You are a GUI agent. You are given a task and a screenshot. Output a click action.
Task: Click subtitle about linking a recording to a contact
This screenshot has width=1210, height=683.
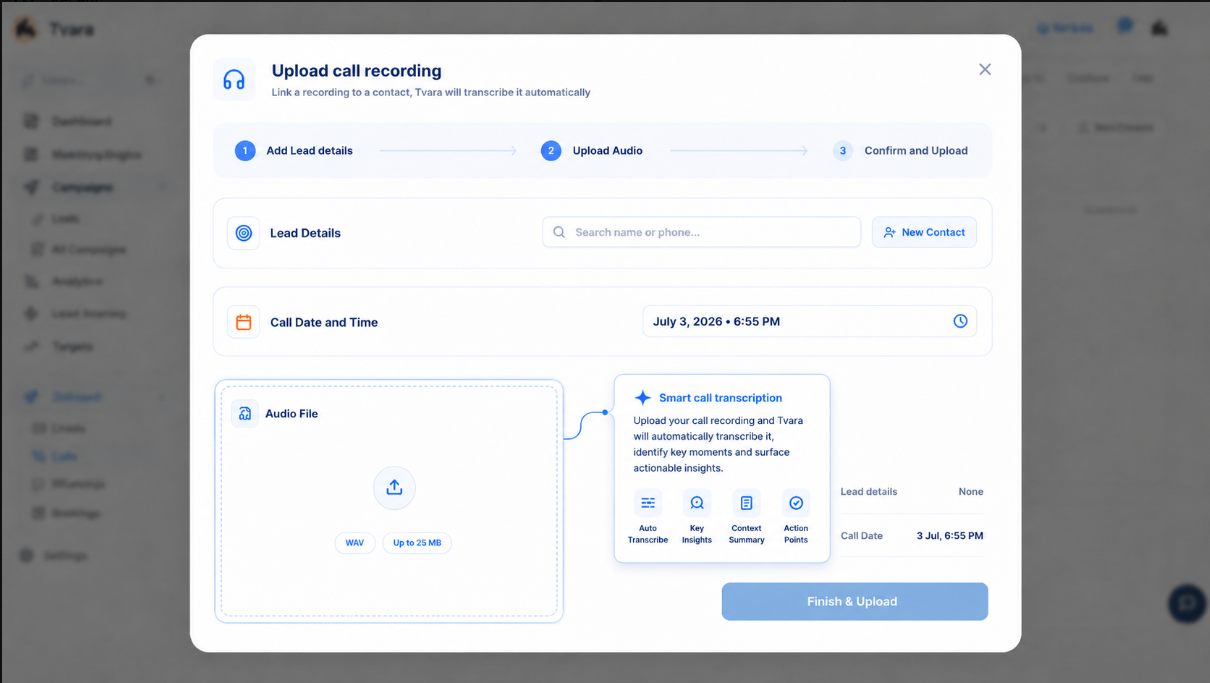point(431,92)
